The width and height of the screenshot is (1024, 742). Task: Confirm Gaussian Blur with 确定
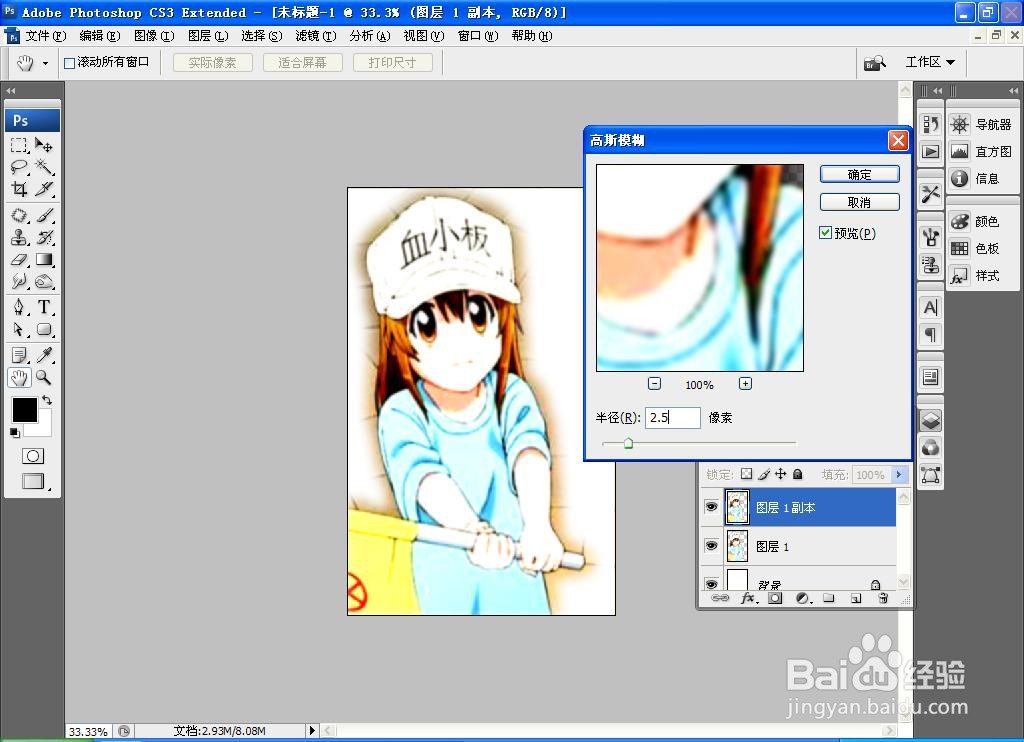pyautogui.click(x=859, y=174)
